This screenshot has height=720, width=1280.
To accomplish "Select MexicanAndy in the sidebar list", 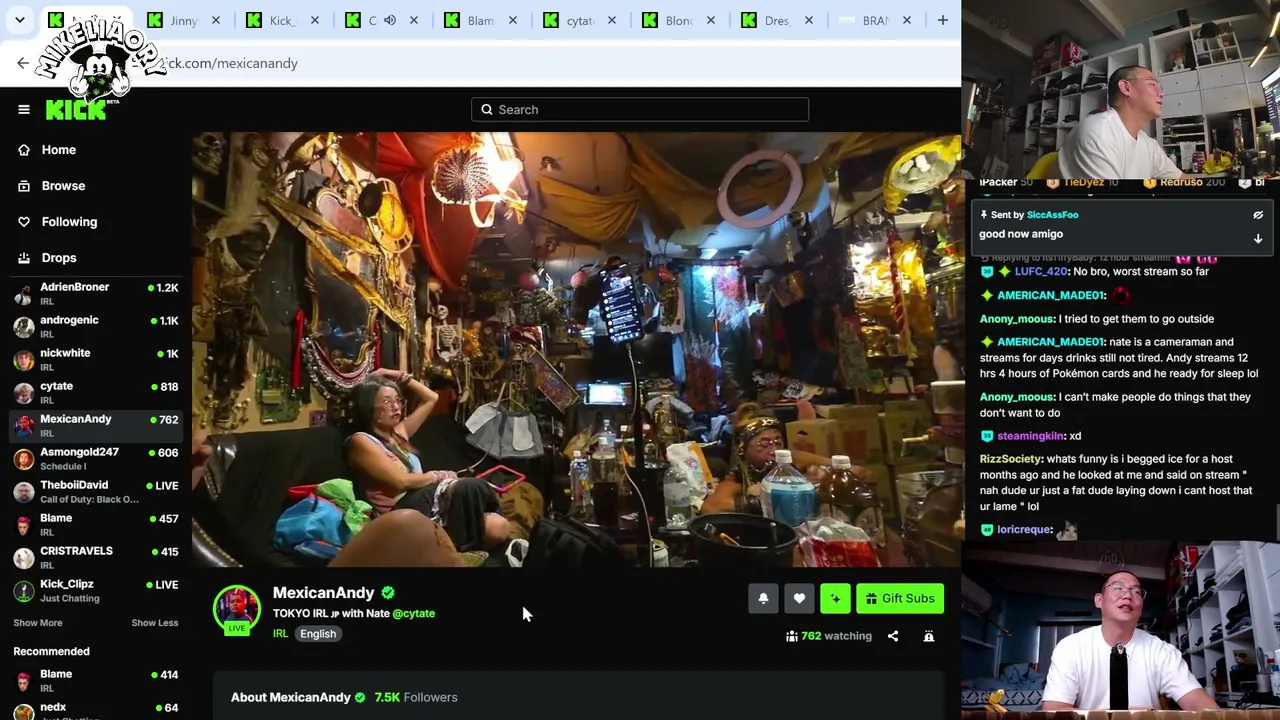I will pos(96,426).
